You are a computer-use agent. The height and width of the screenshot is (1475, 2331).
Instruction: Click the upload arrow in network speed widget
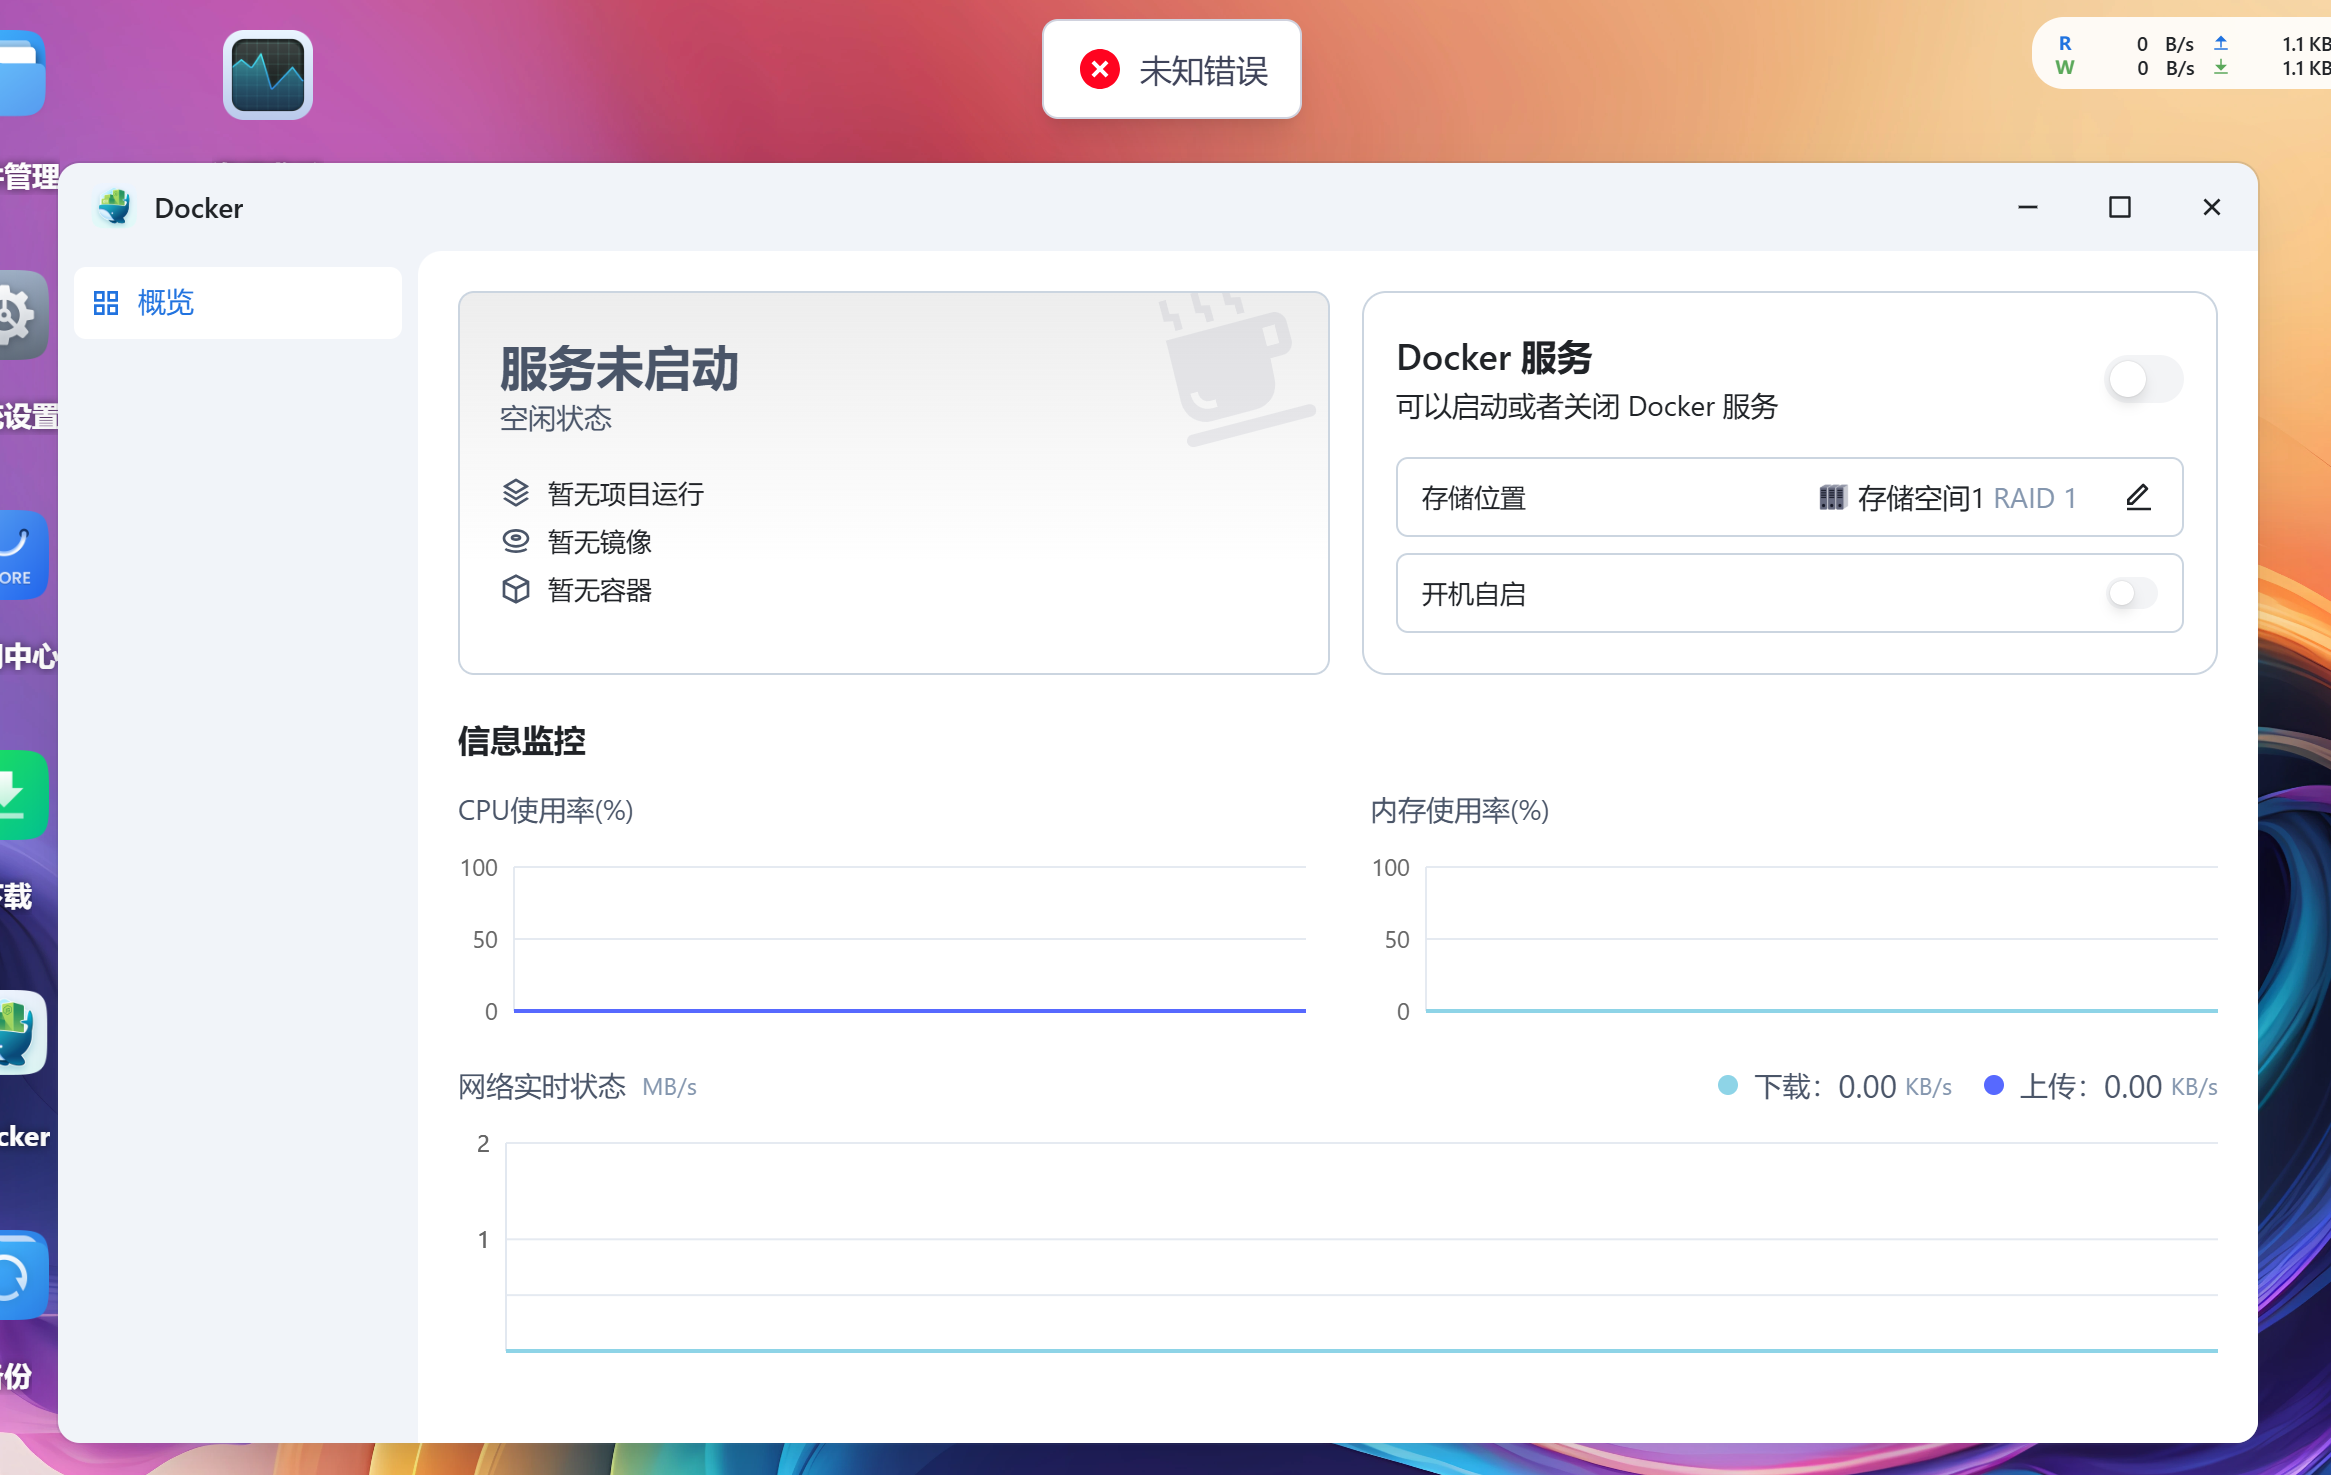tap(2221, 43)
